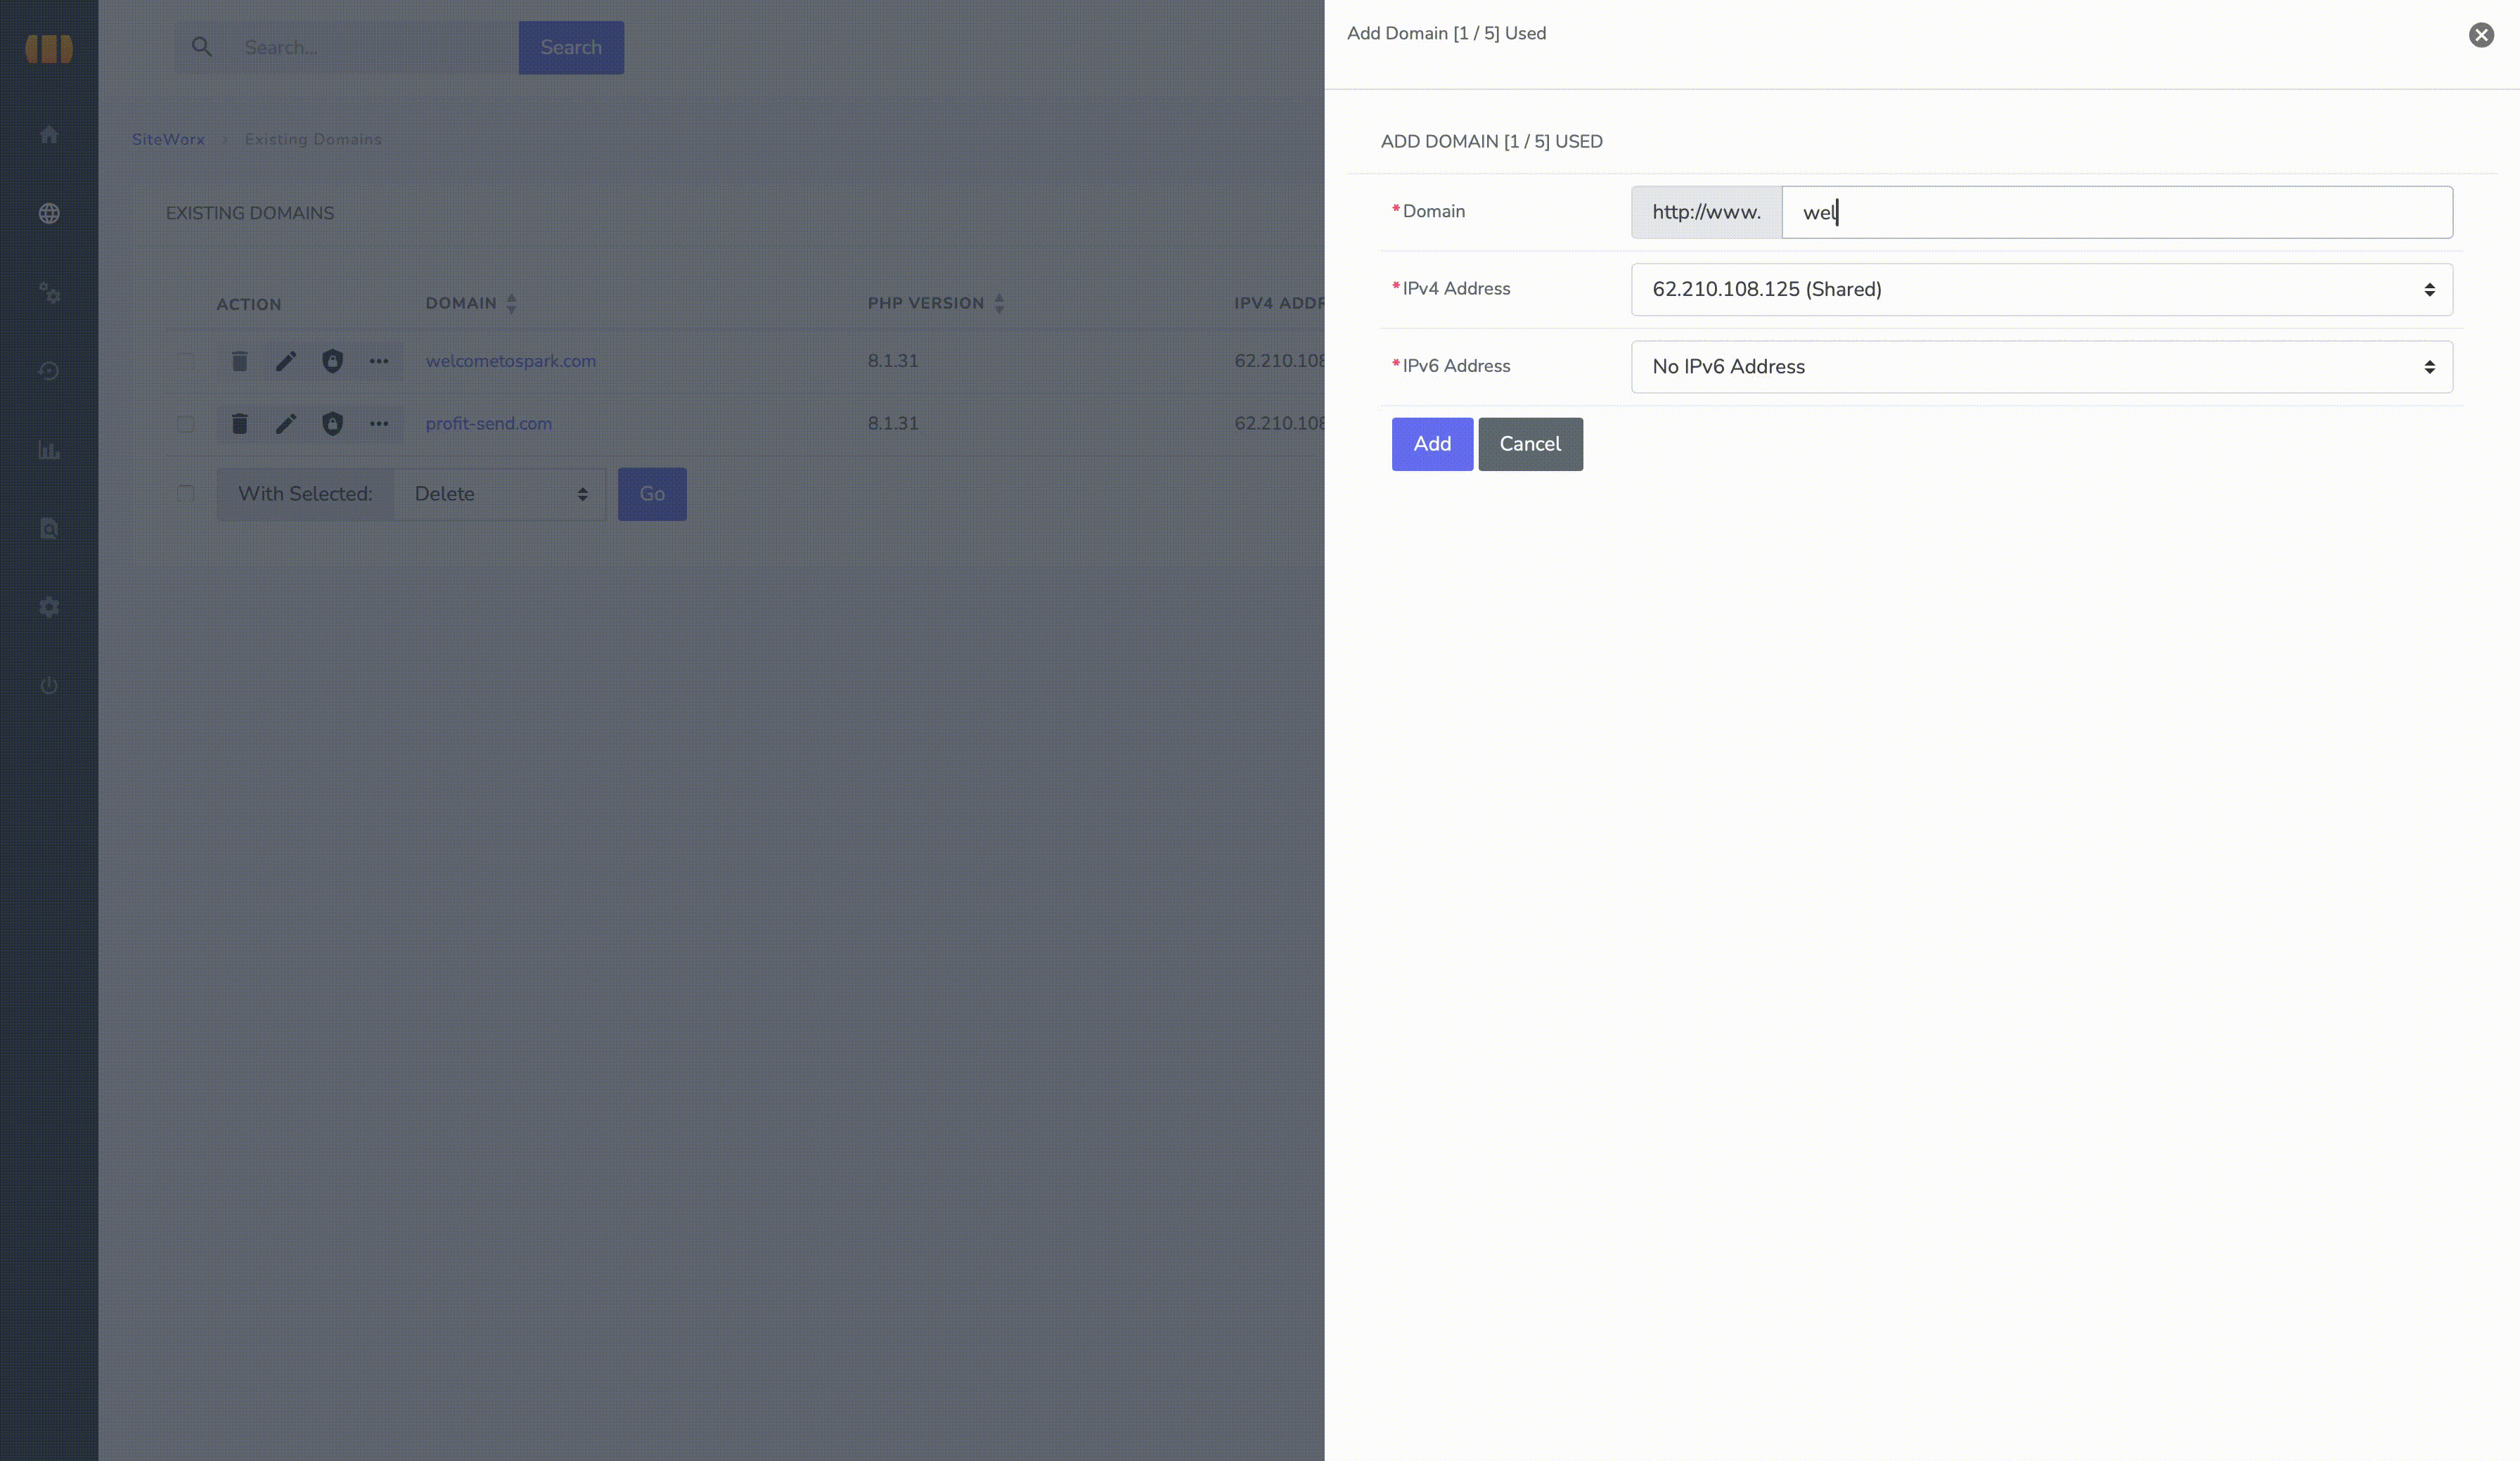Check the profit-send.com row checkbox
The height and width of the screenshot is (1461, 2520).
coord(186,424)
